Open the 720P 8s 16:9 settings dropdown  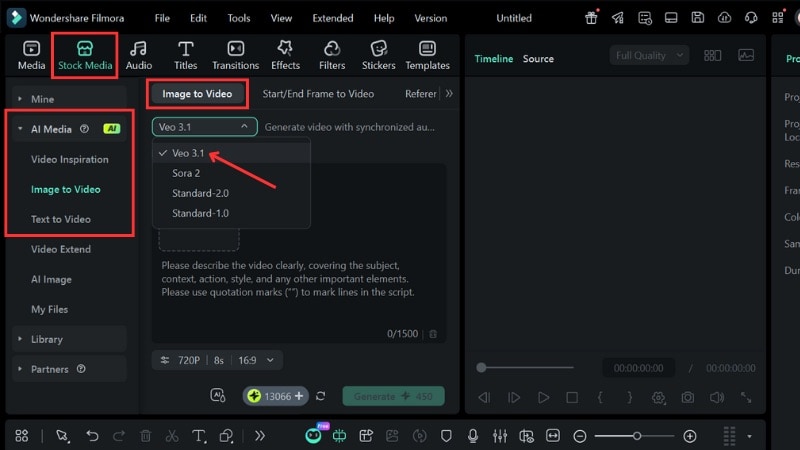[x=217, y=360]
